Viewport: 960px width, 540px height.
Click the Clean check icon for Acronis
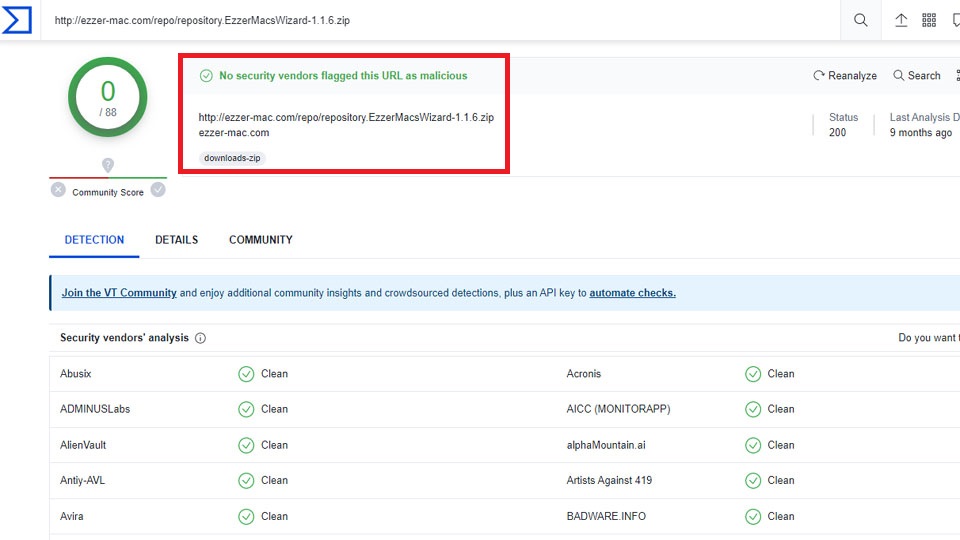[x=753, y=374]
